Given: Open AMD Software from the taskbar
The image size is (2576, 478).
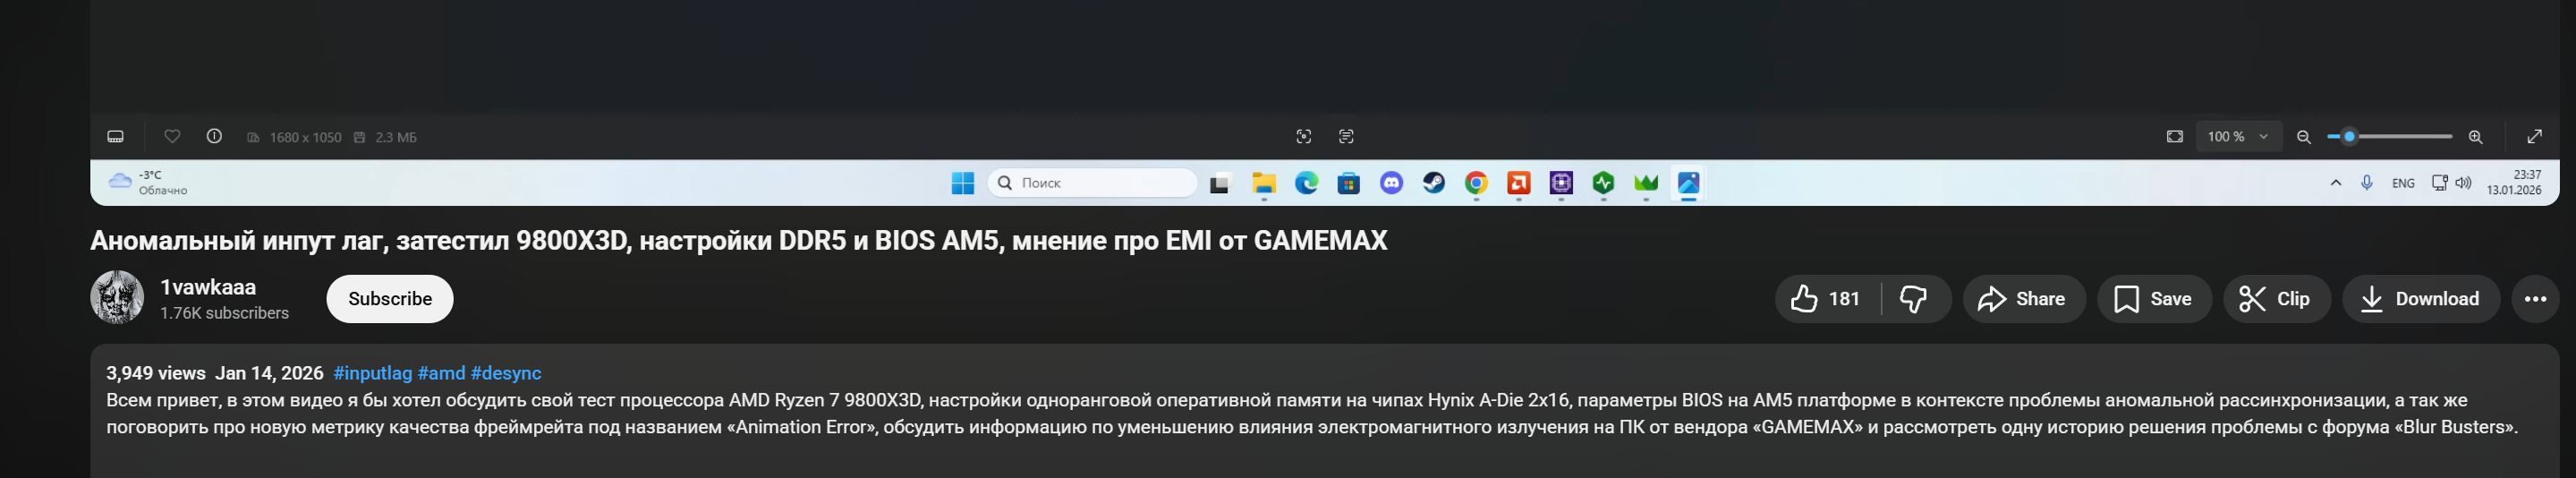Looking at the screenshot, I should click(x=1519, y=183).
